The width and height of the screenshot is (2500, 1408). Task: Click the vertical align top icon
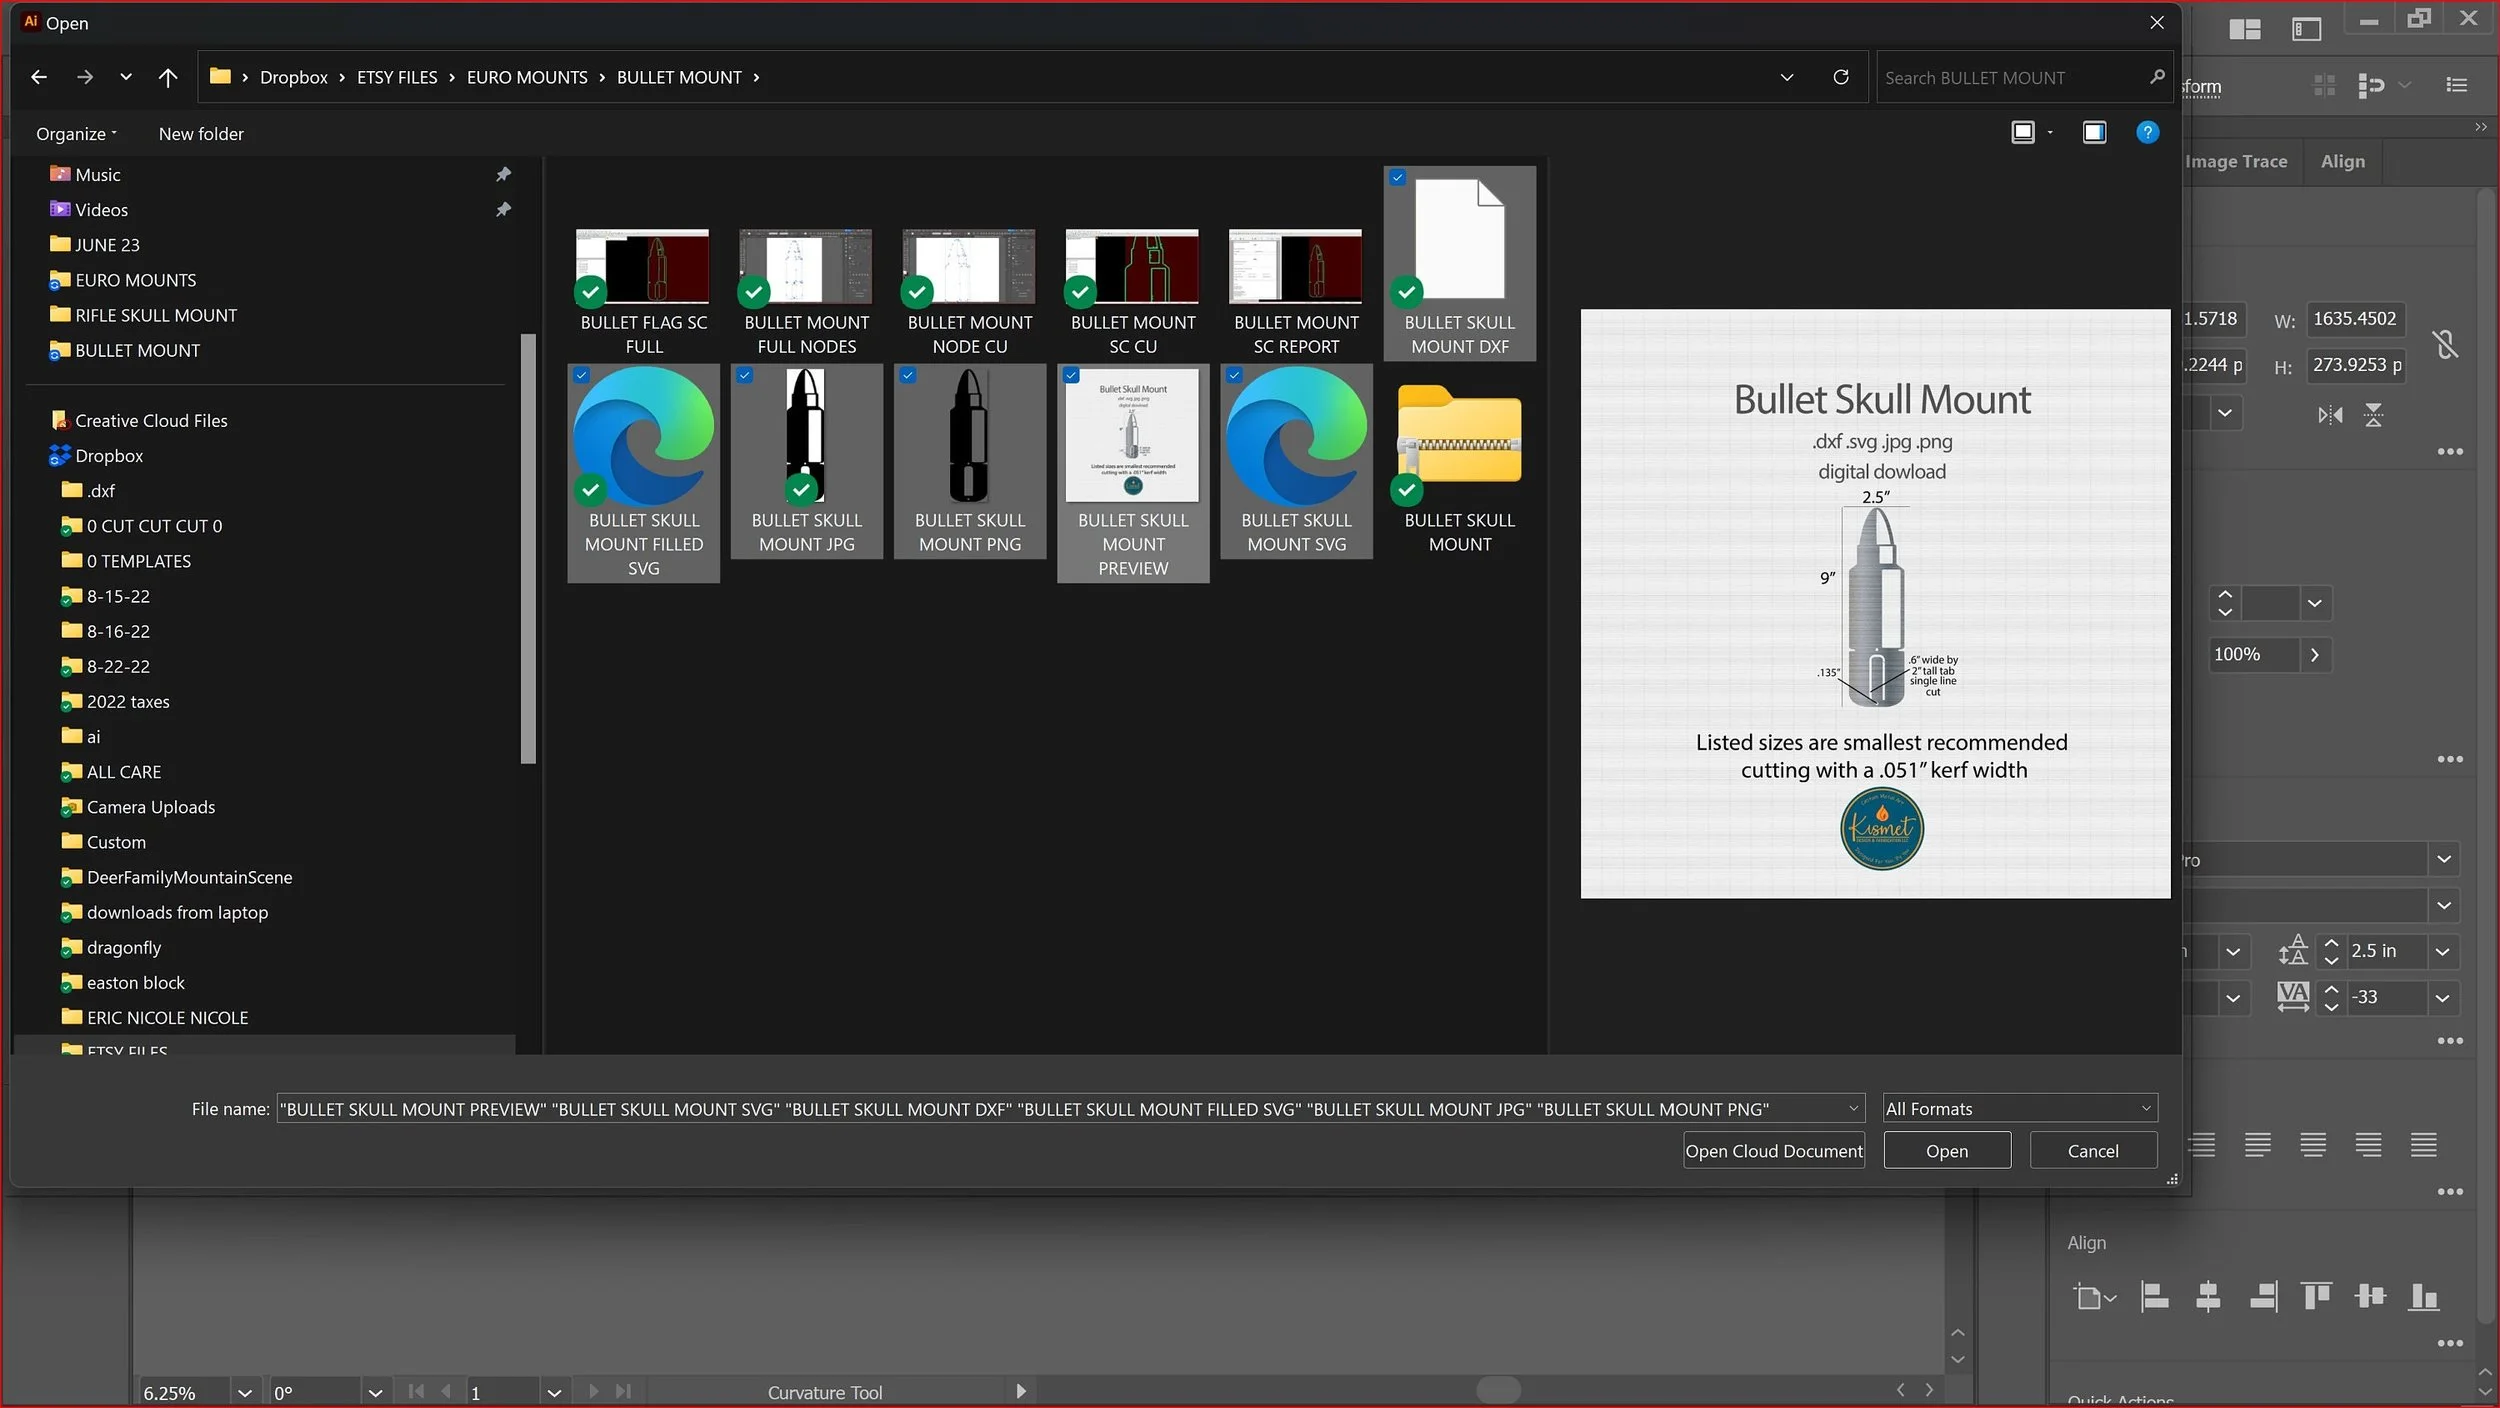(2316, 1297)
